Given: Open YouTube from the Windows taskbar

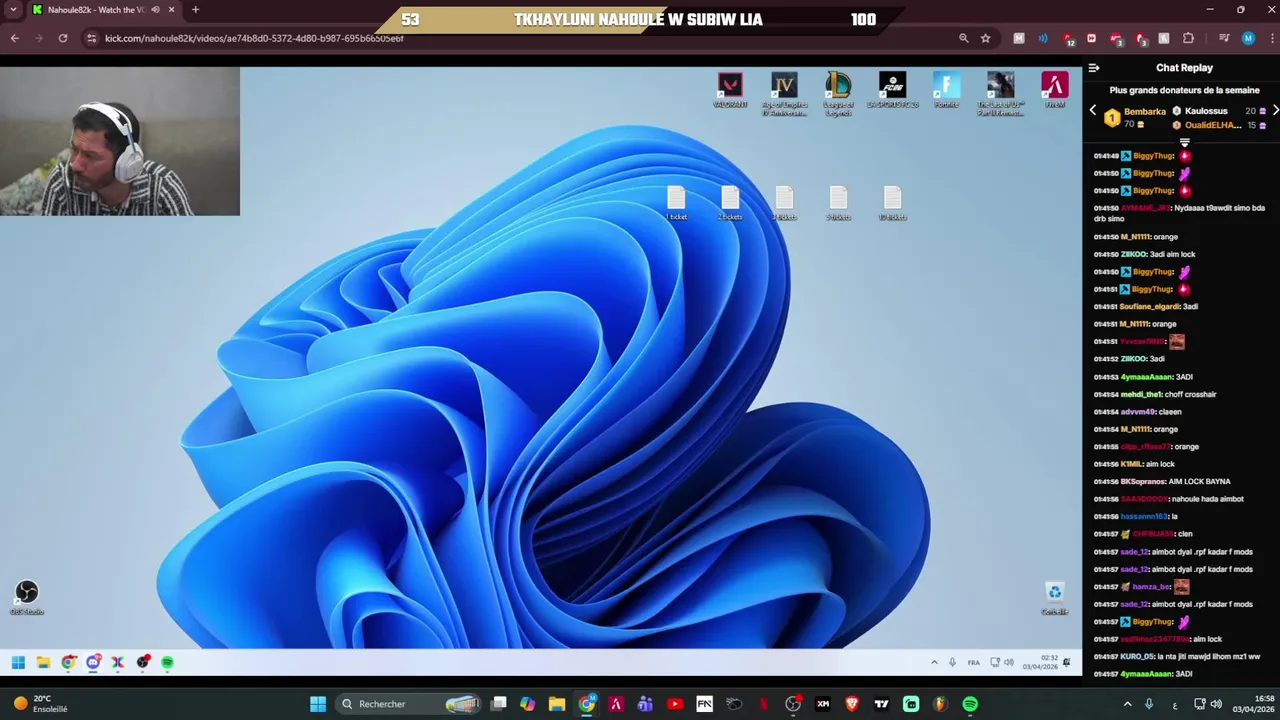Looking at the screenshot, I should 675,704.
